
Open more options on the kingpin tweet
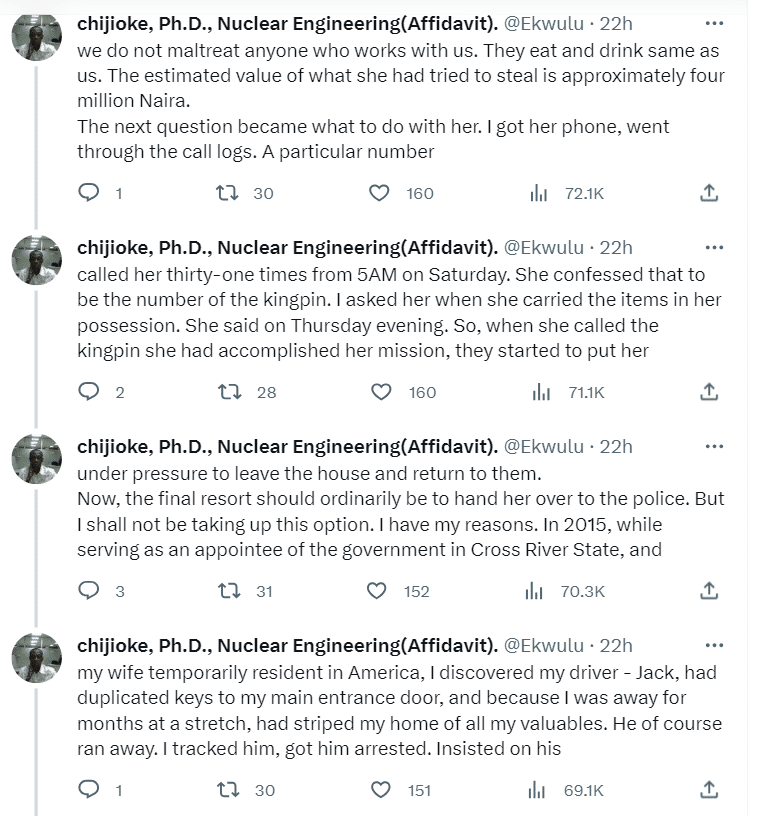[x=714, y=248]
